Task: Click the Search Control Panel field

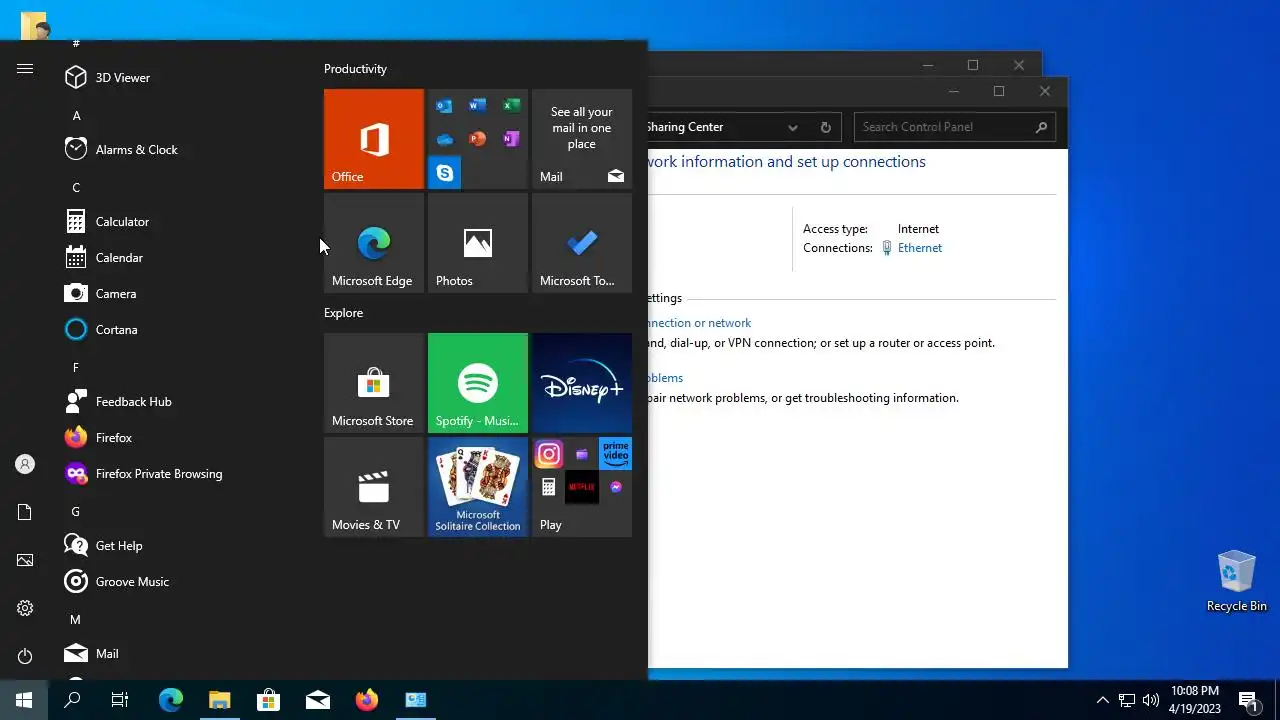Action: 955,127
